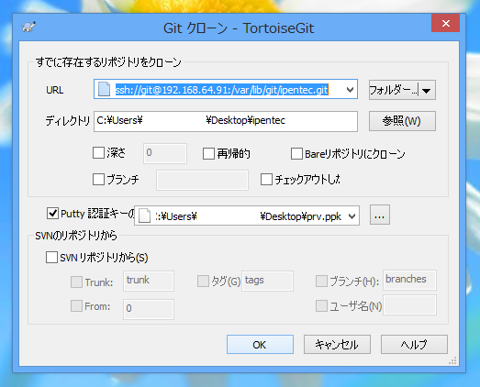Click the trunk text field
Viewport: 480px width, 387px height.
148,281
